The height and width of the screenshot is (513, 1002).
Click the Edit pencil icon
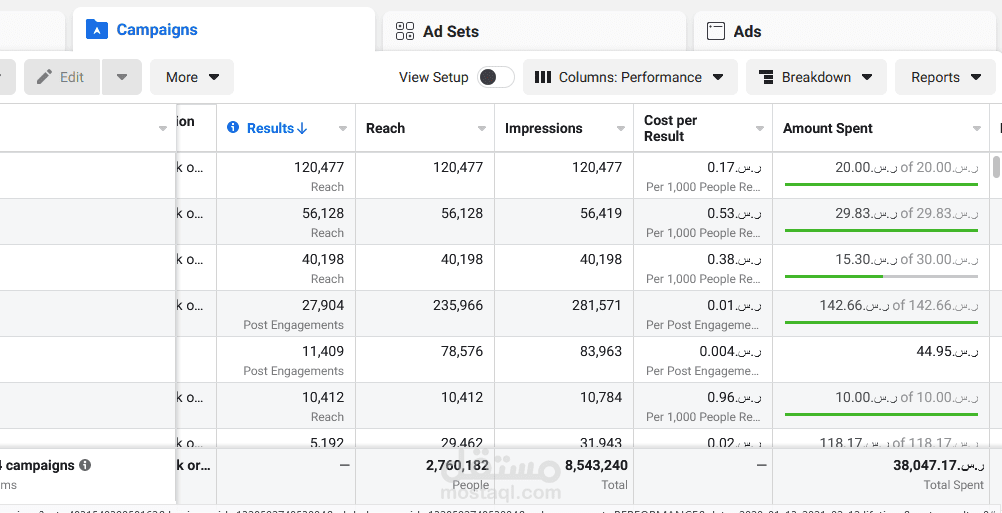[x=45, y=77]
